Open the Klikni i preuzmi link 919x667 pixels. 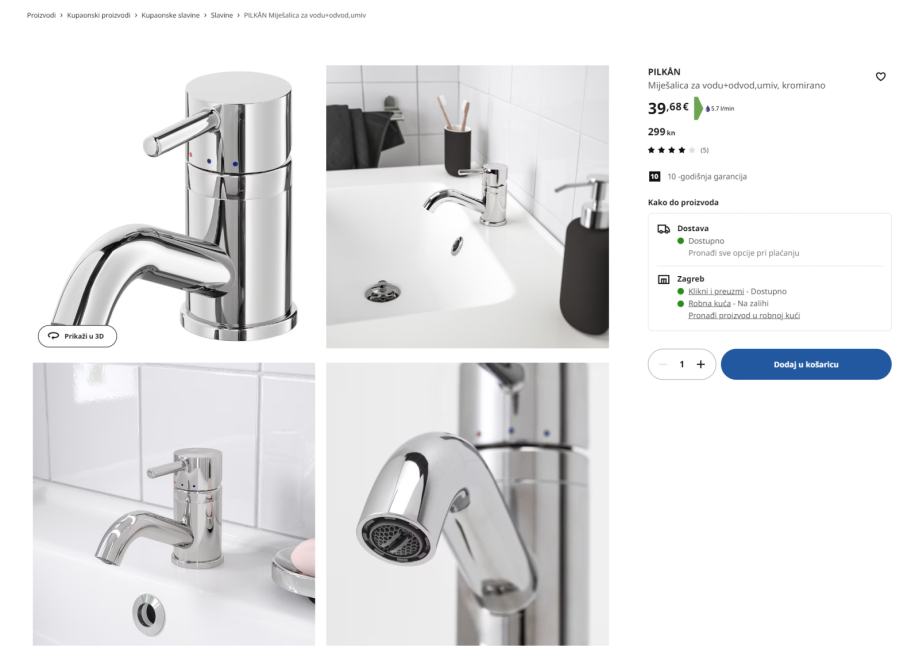(x=716, y=291)
